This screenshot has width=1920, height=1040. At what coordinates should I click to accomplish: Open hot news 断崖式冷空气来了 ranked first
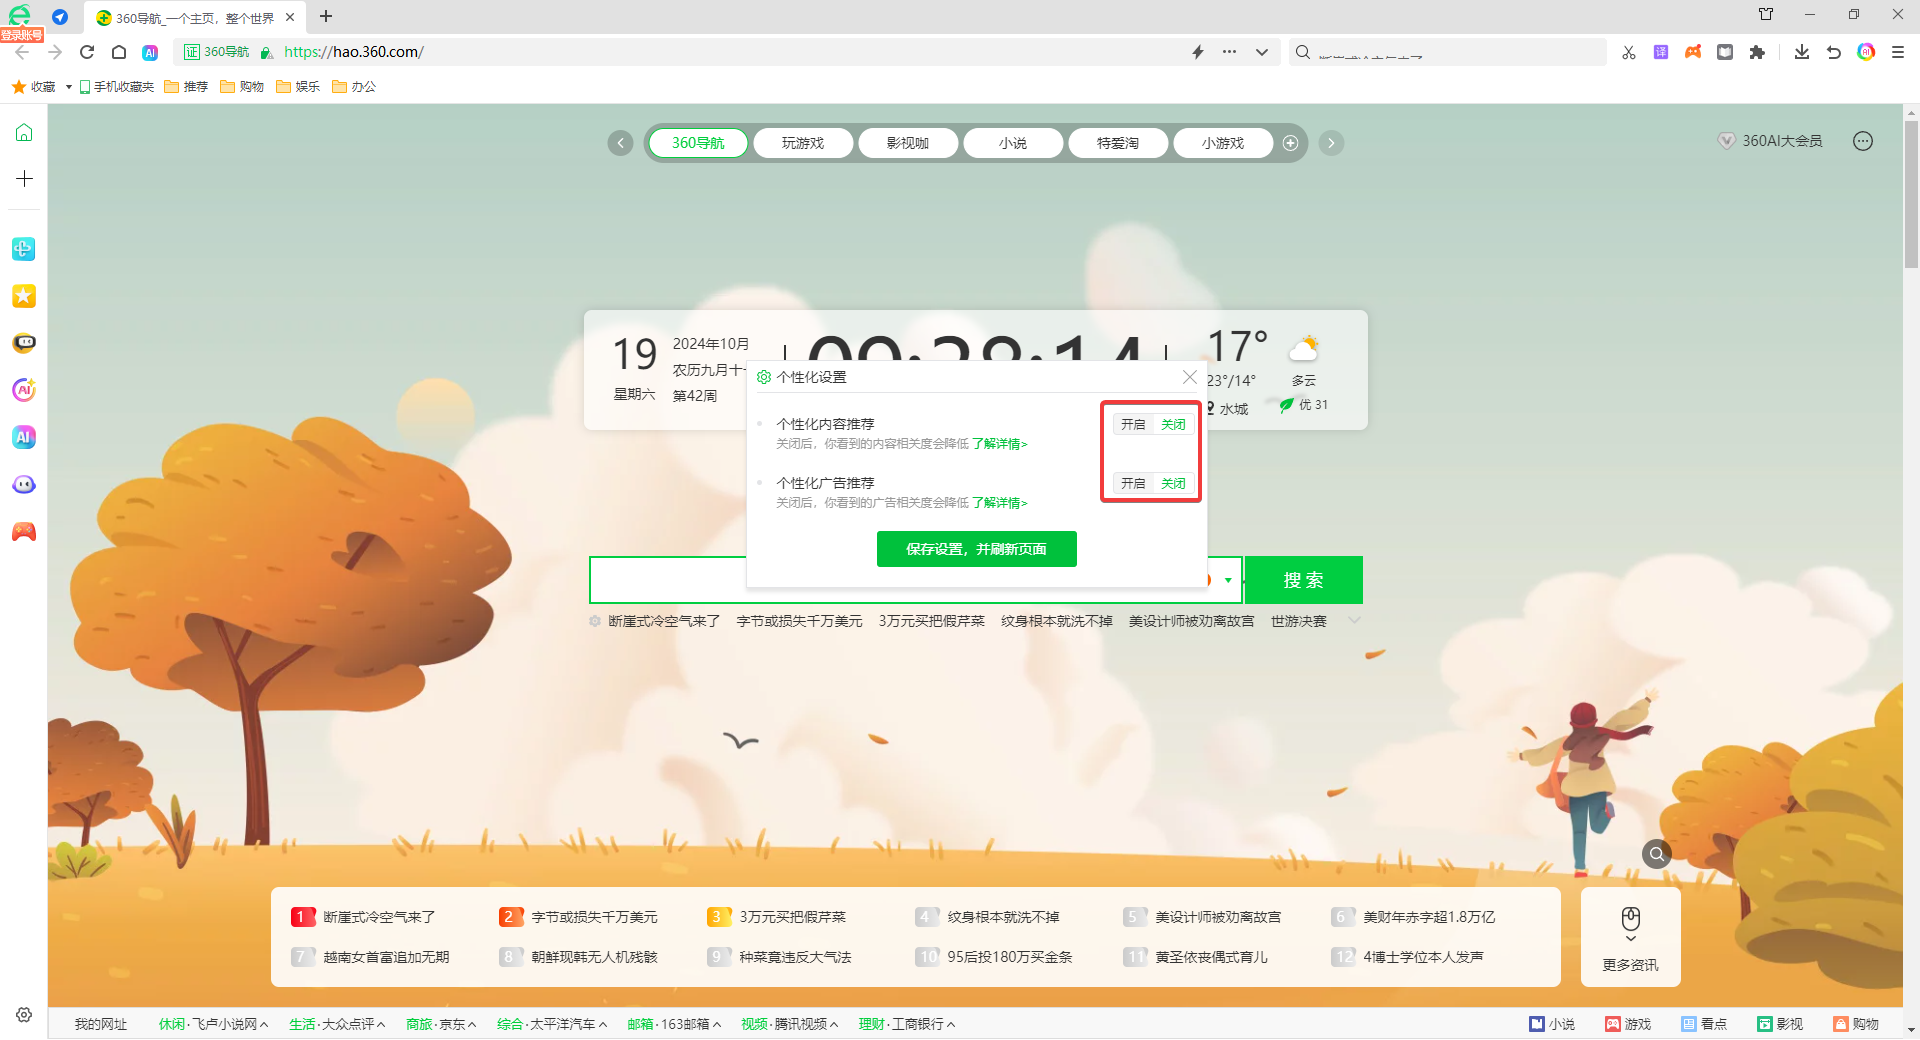coord(379,917)
